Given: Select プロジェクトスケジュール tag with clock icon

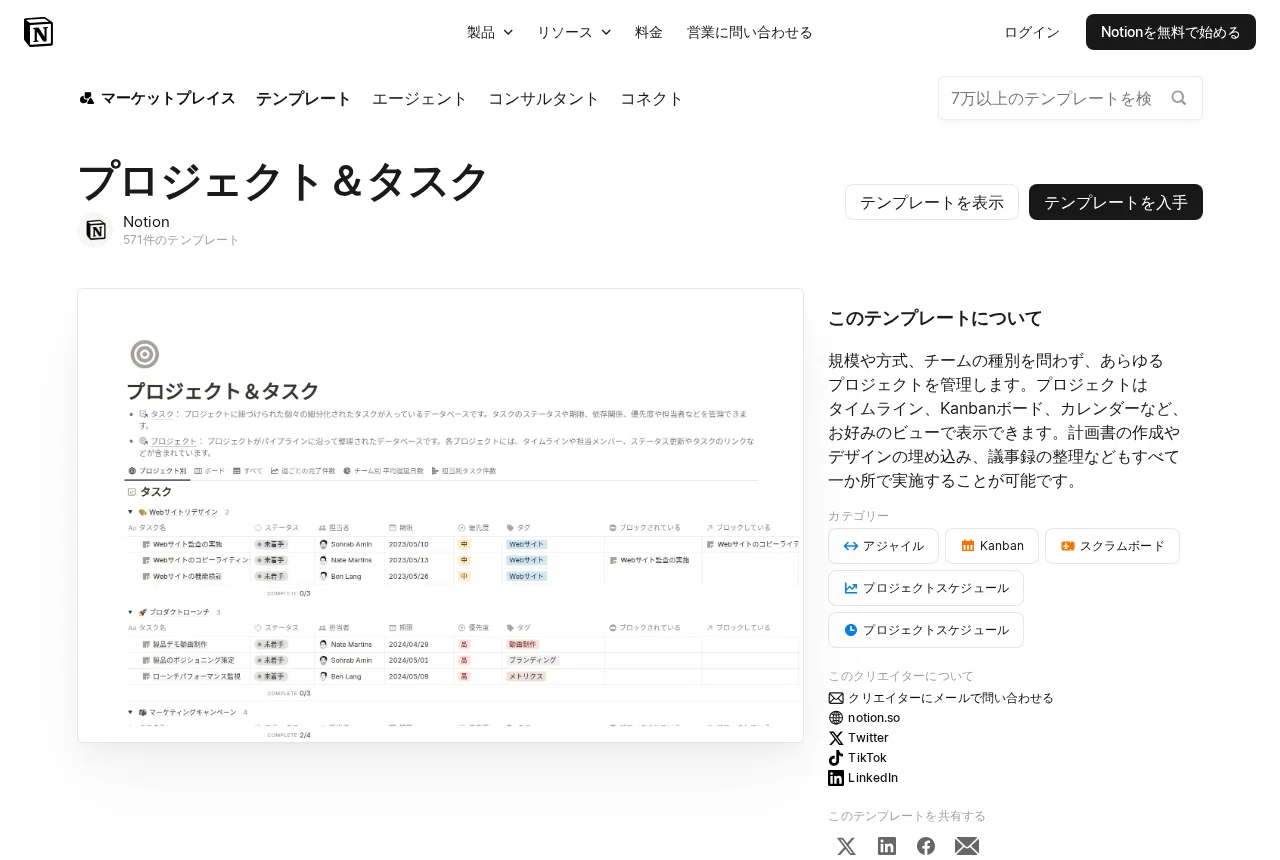Looking at the screenshot, I should pyautogui.click(x=926, y=630).
